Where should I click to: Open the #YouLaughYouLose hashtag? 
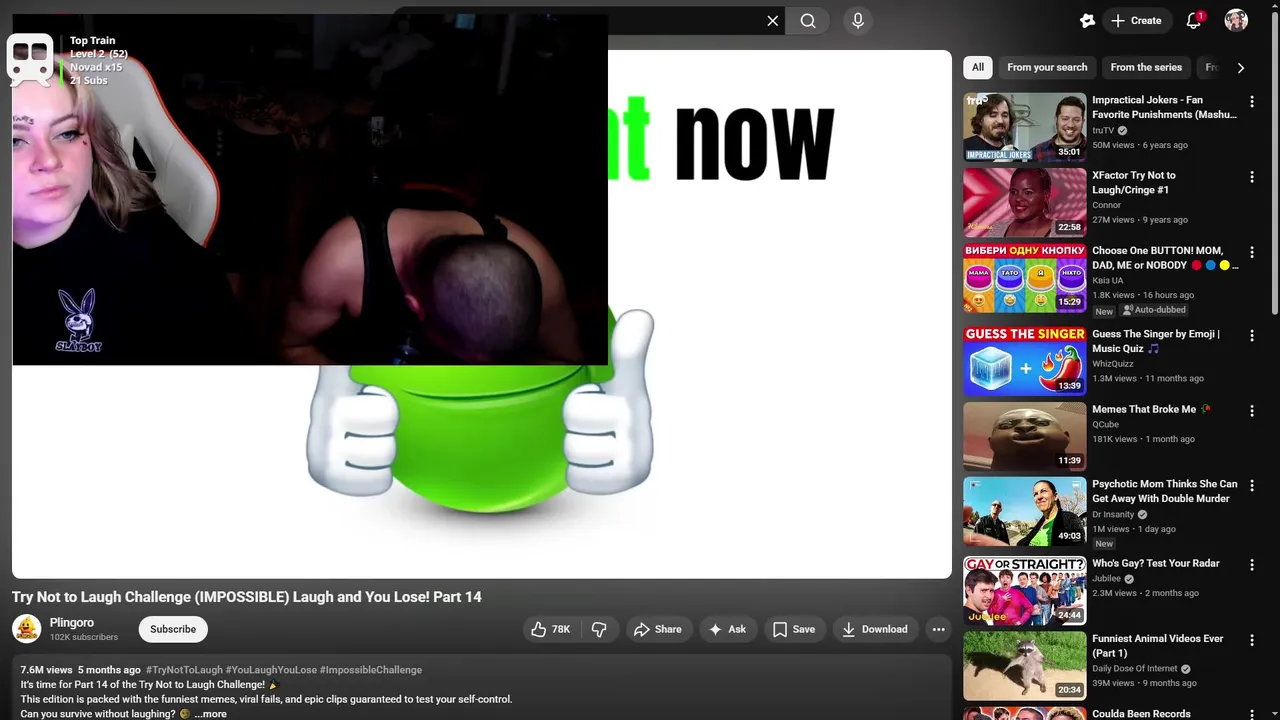click(271, 670)
